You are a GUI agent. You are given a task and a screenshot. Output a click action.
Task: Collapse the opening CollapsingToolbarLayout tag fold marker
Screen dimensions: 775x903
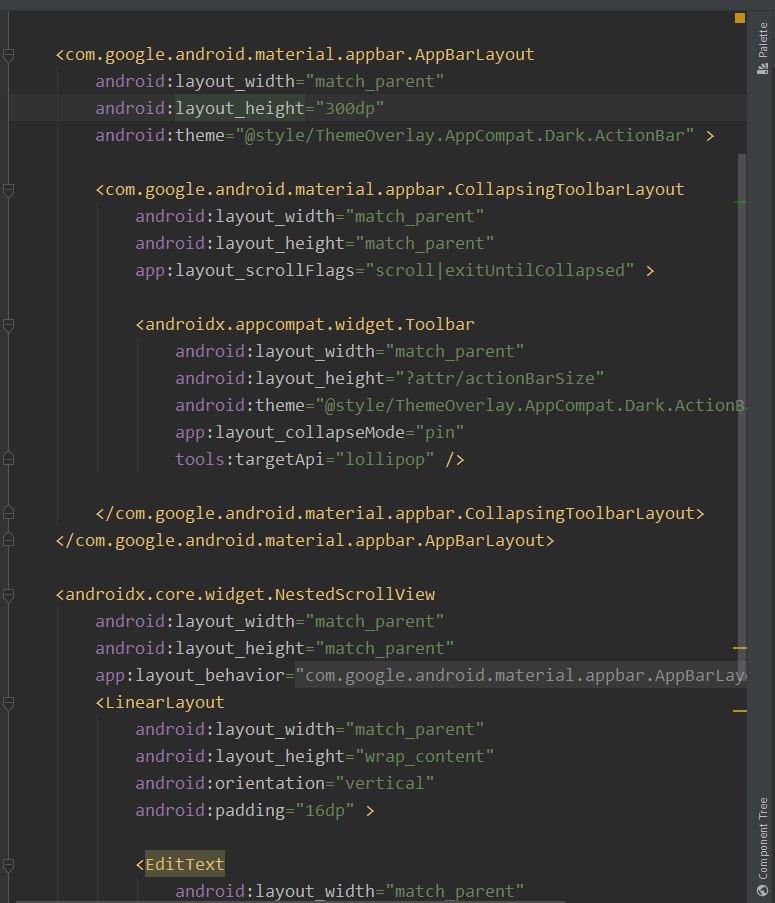tap(9, 190)
